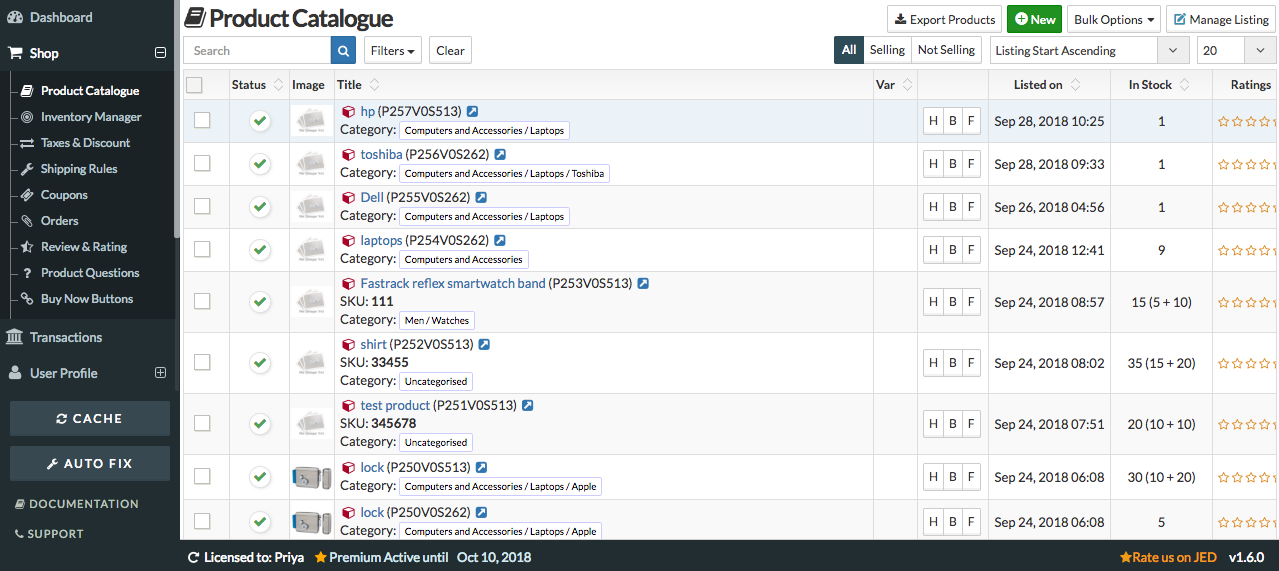Collapse the Shop menu section

(159, 53)
